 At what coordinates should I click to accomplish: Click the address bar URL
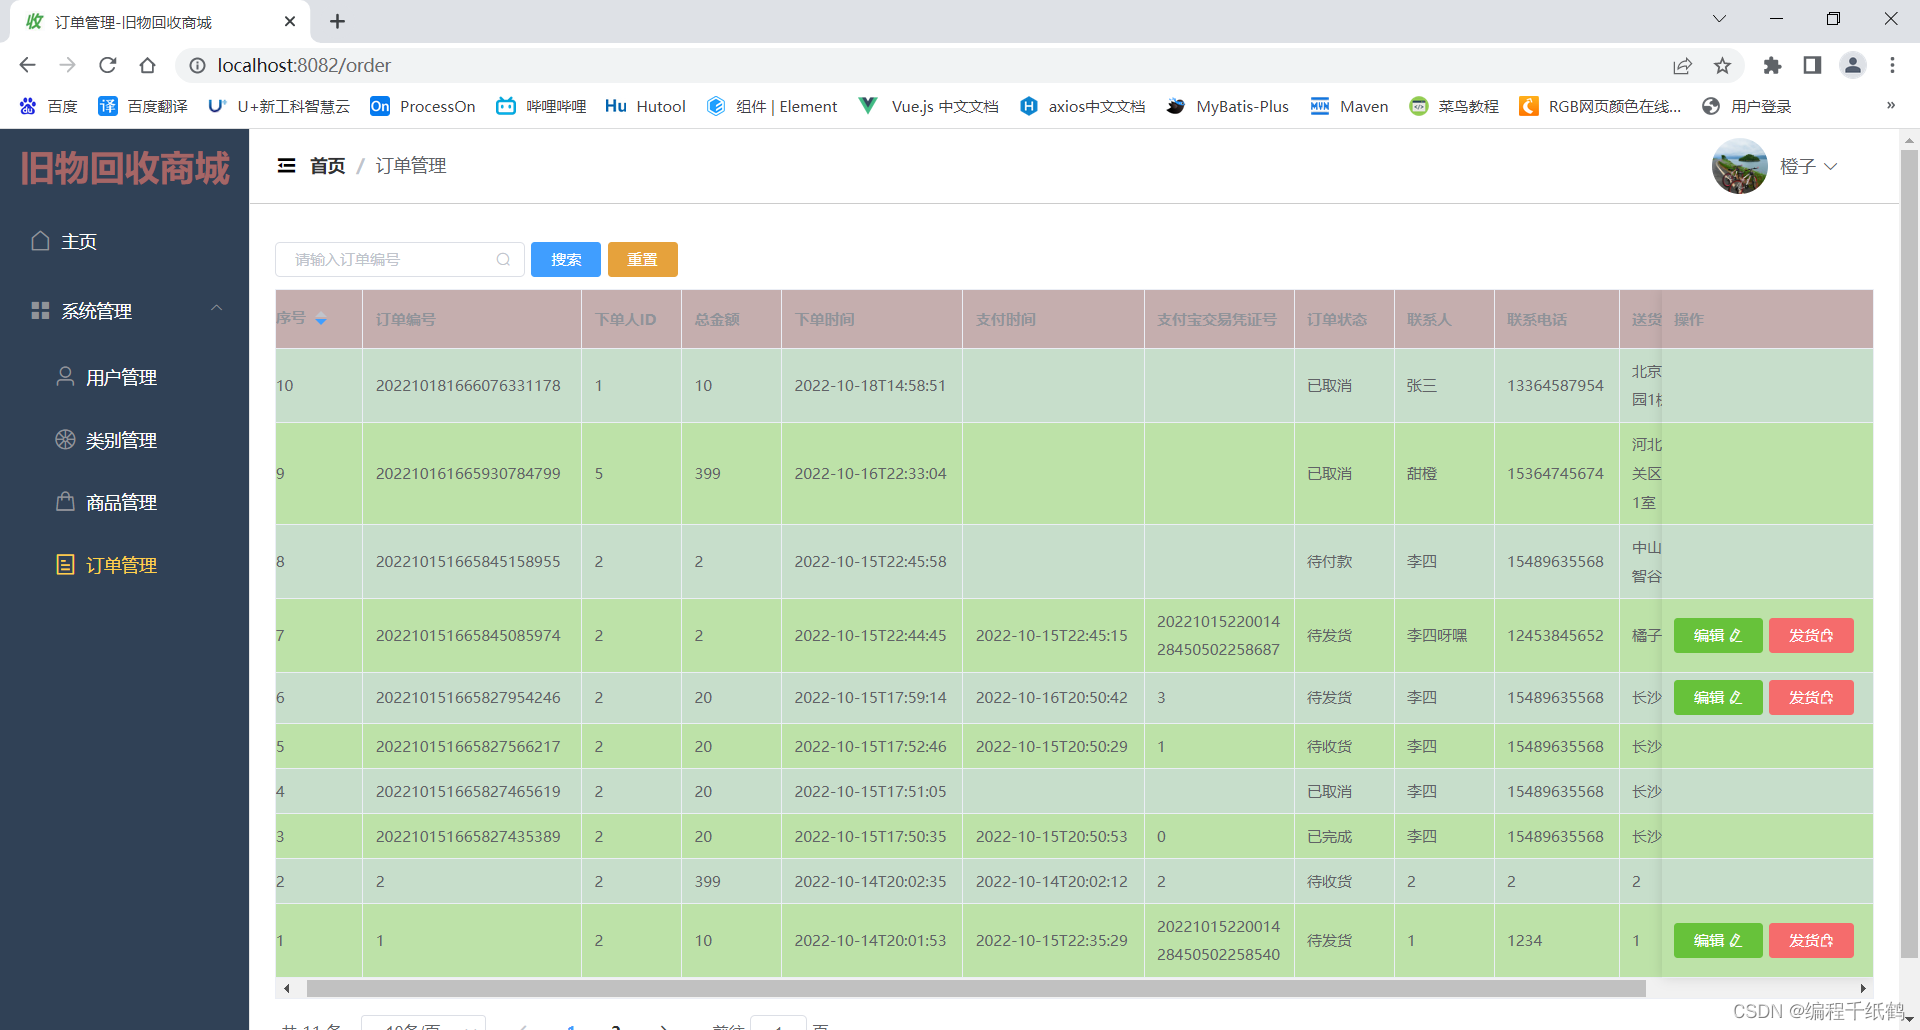[x=304, y=65]
